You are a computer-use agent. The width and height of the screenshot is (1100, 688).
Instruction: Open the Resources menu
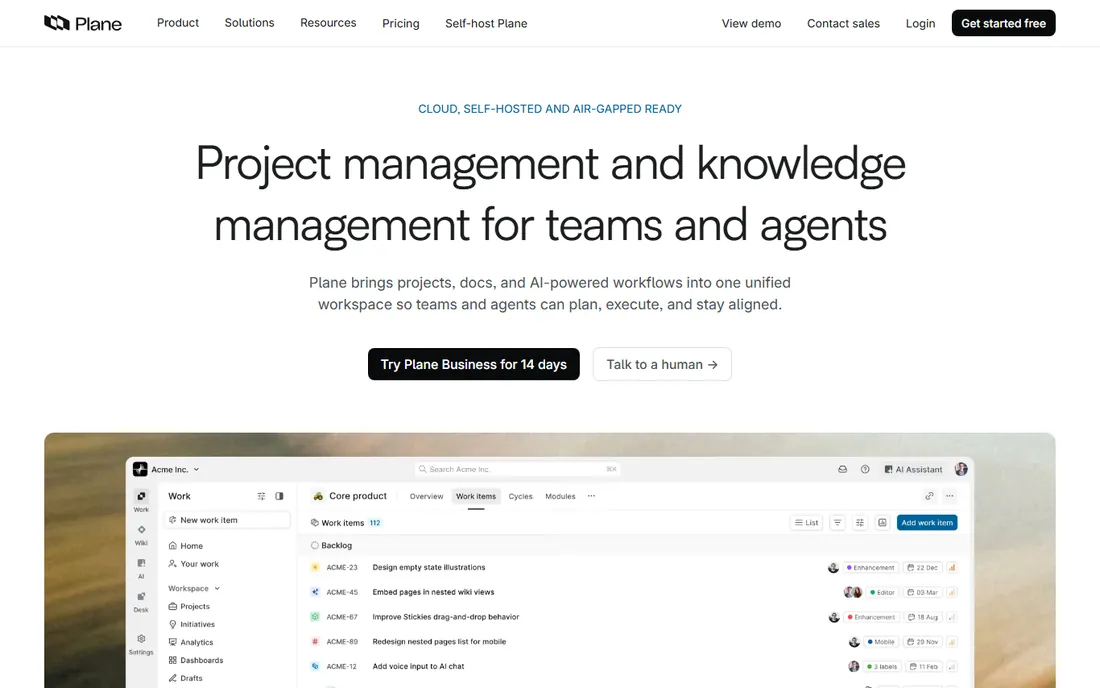point(328,22)
